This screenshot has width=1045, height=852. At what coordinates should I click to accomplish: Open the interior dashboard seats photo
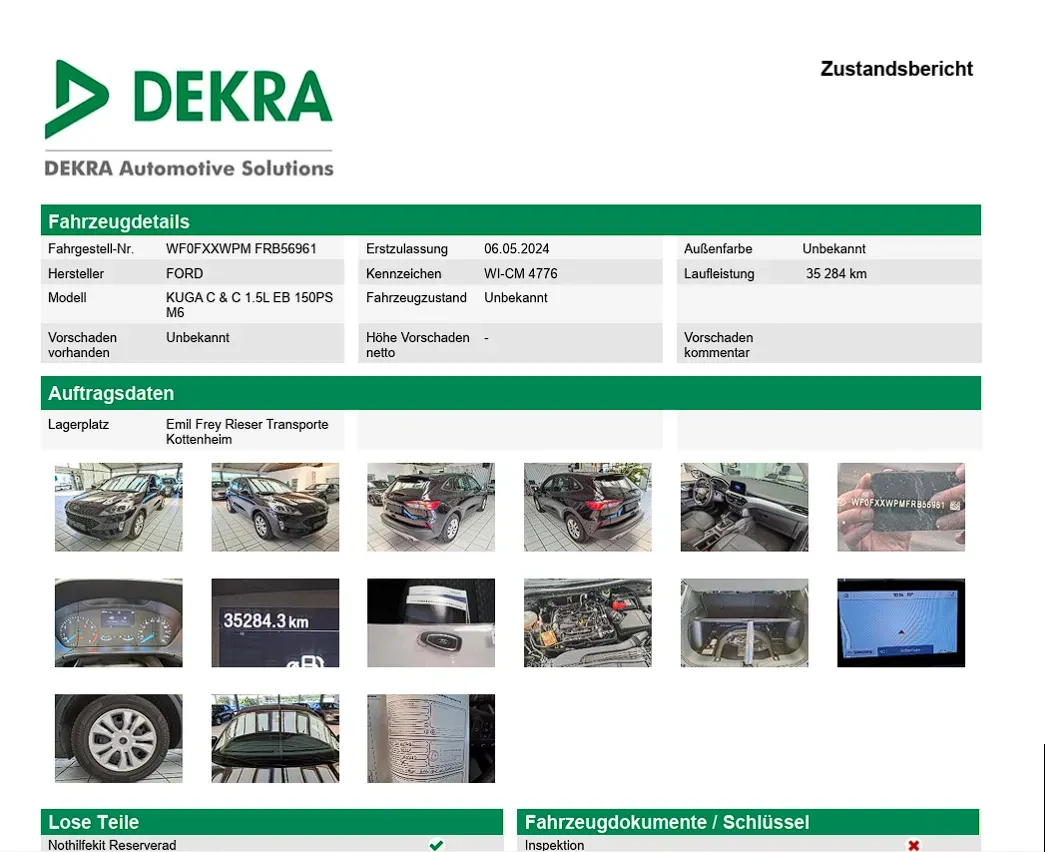tap(744, 507)
